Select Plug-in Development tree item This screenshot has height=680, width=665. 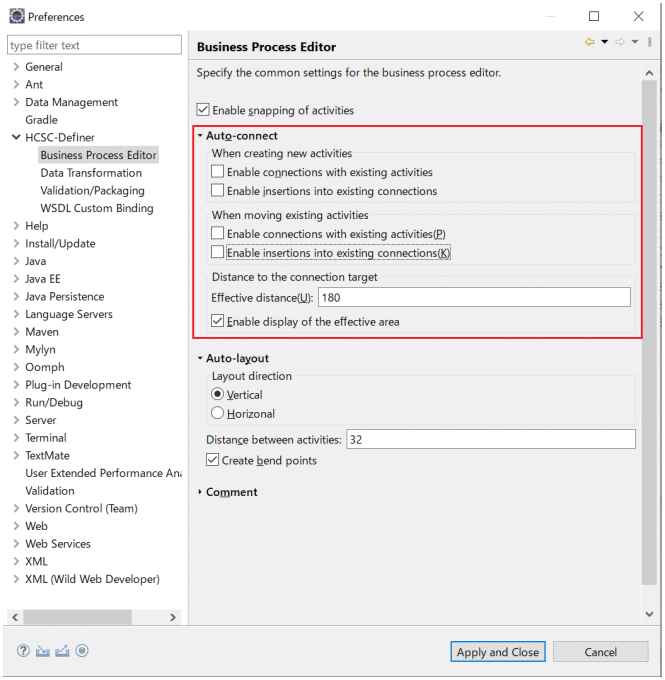click(78, 385)
